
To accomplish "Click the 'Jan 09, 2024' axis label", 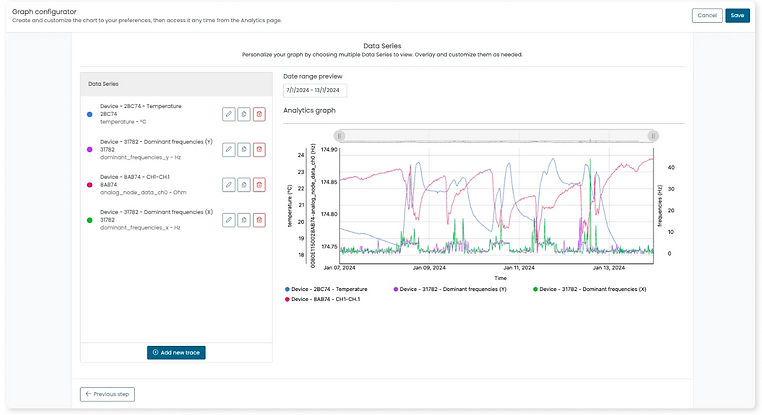I will click(x=429, y=268).
